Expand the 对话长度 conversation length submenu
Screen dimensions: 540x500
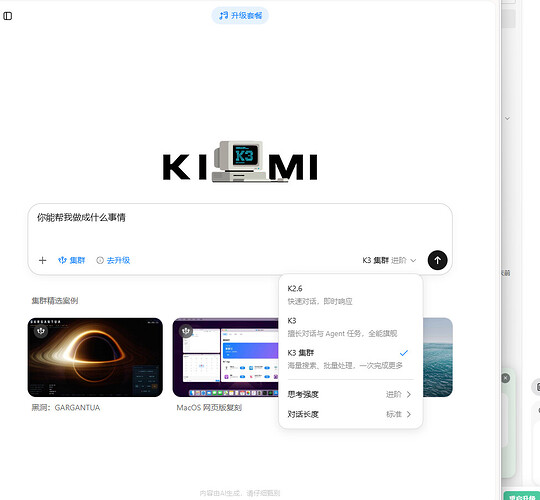coord(350,414)
